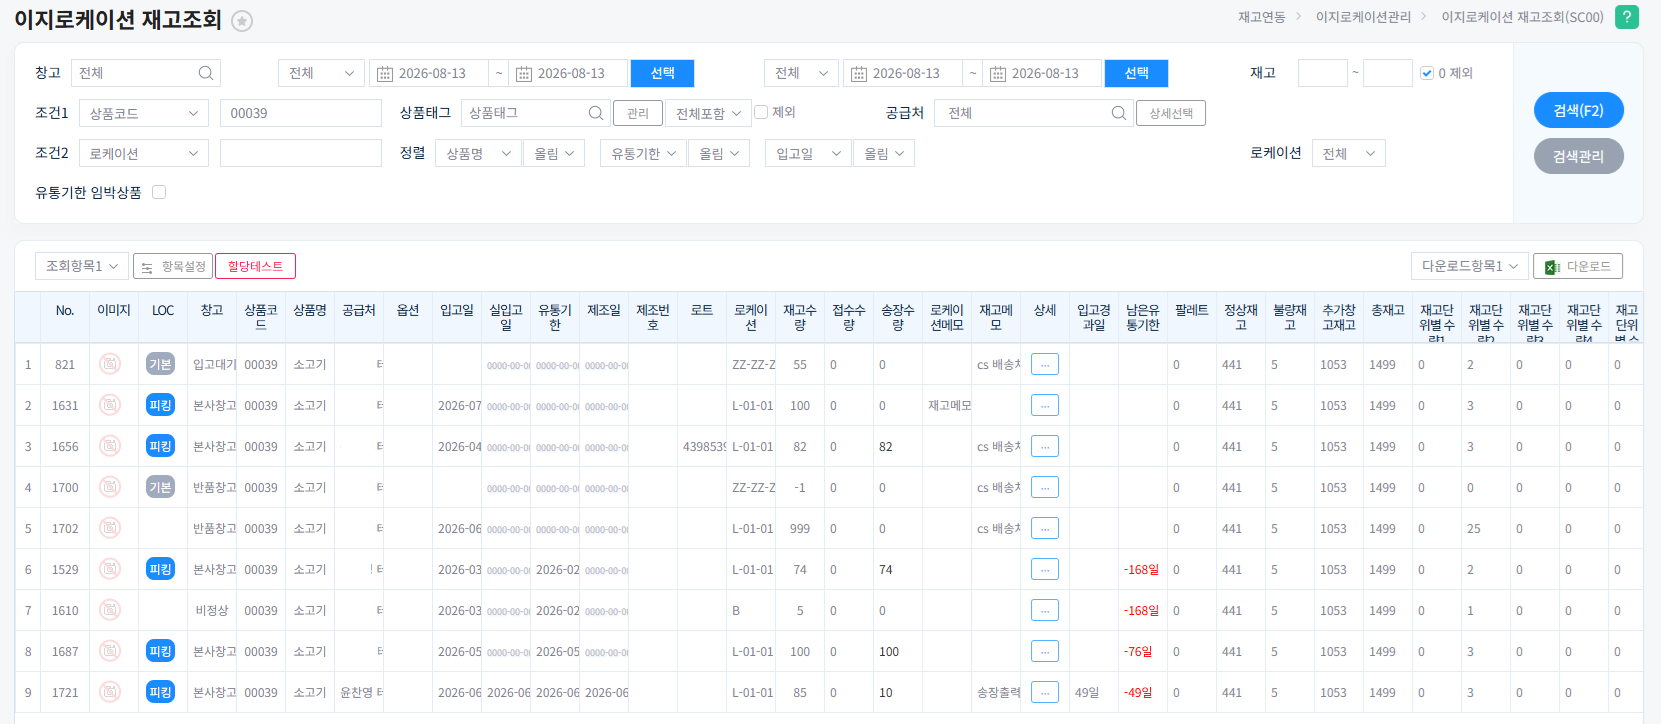
Task: Click the 검색(F2) button
Action: (1578, 110)
